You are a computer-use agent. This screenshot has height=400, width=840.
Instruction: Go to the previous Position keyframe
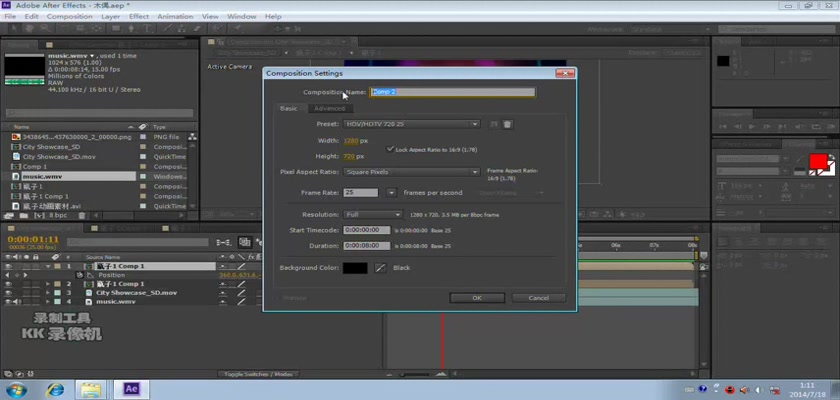(x=8, y=275)
